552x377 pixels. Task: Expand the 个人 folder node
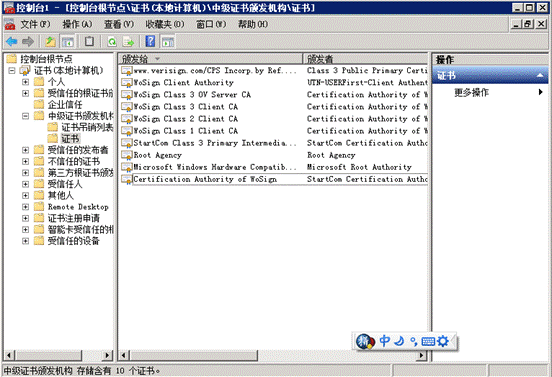click(x=25, y=82)
